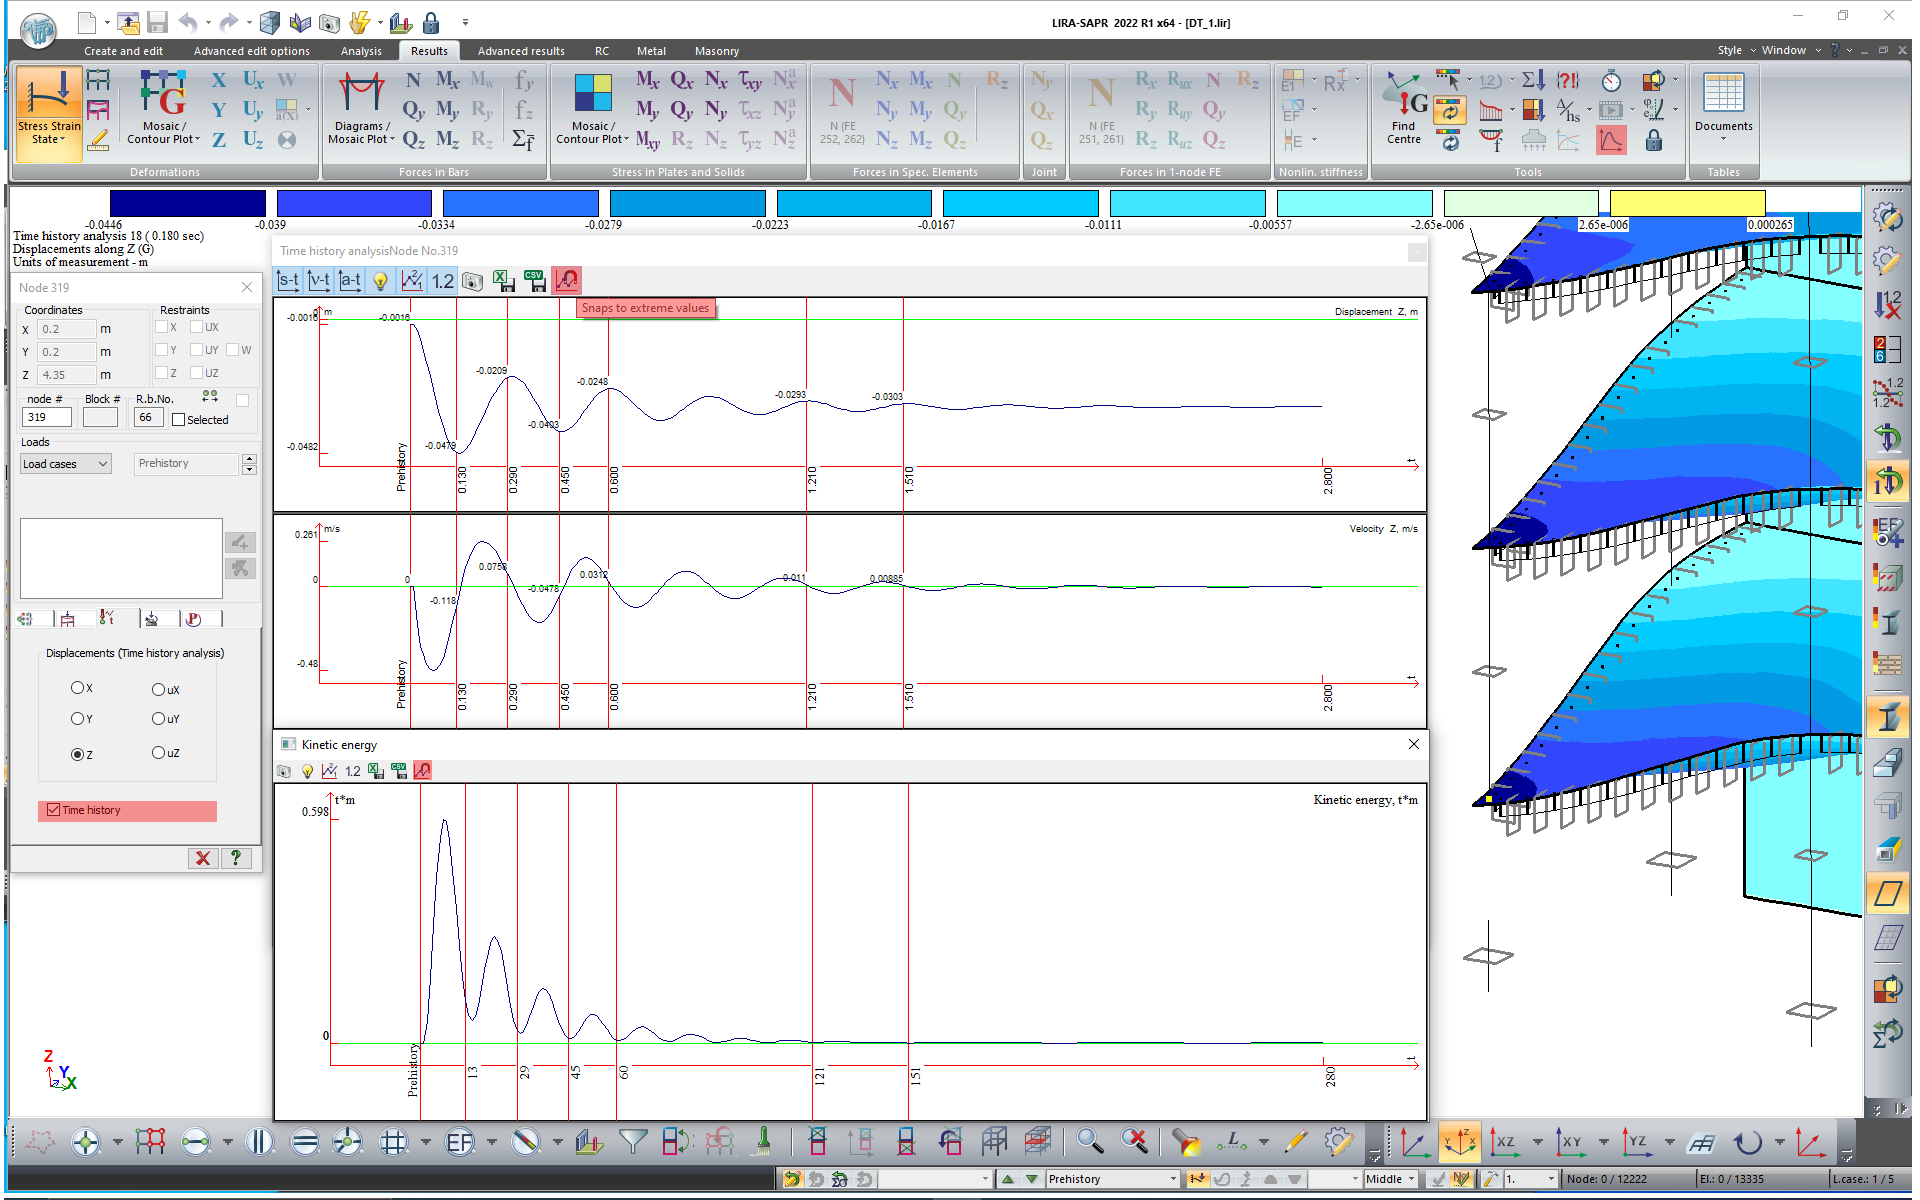Click the camera snapshot icon on the graph toolbar

point(471,281)
